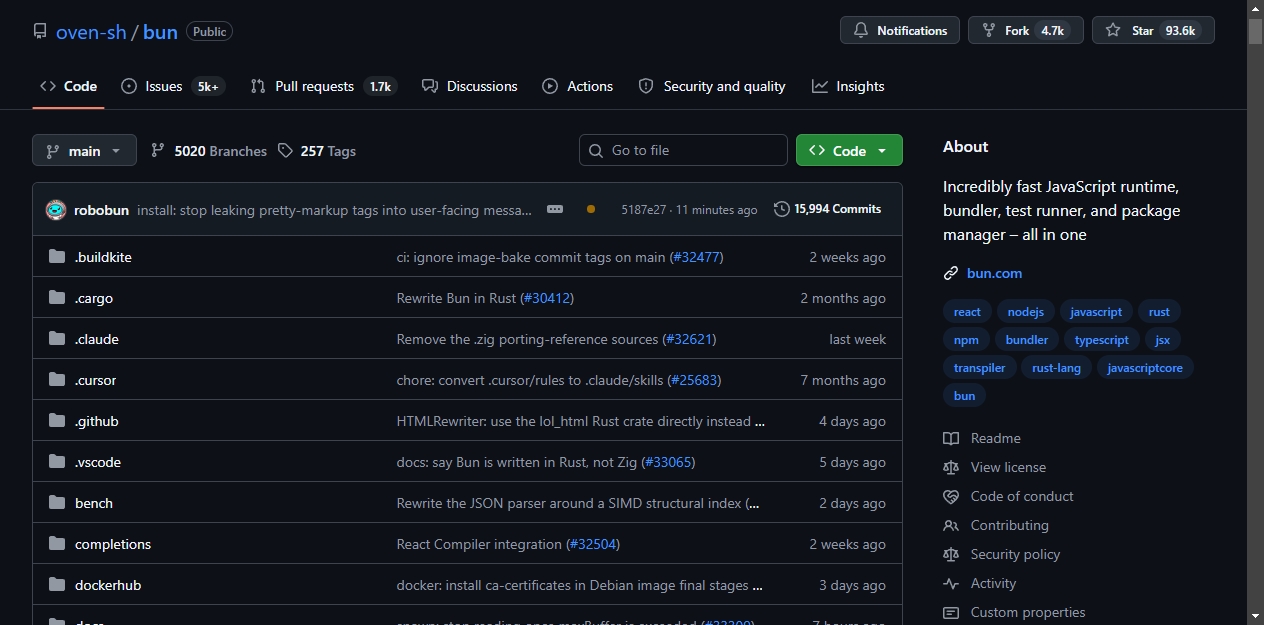Open the Pull requests tab

324,86
